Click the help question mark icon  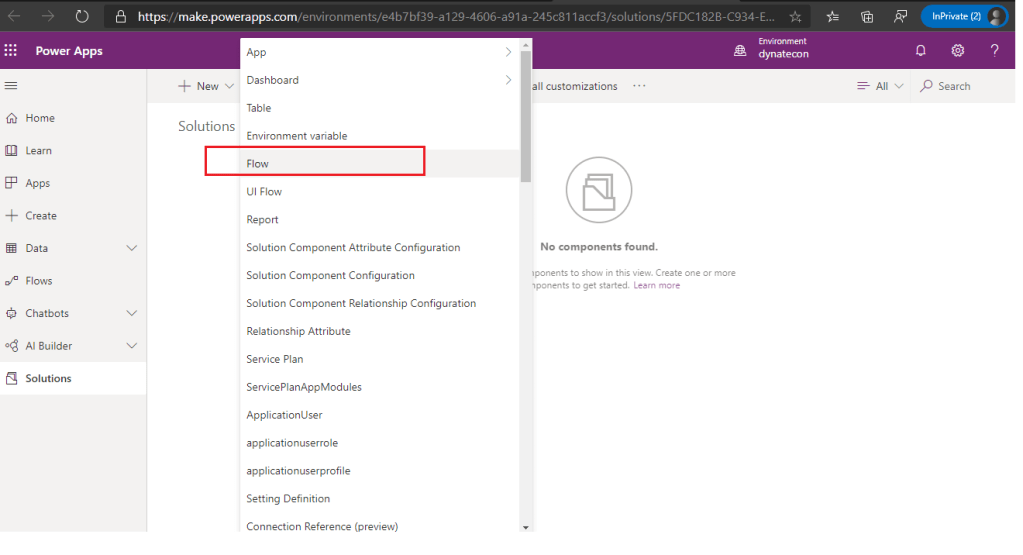point(994,51)
